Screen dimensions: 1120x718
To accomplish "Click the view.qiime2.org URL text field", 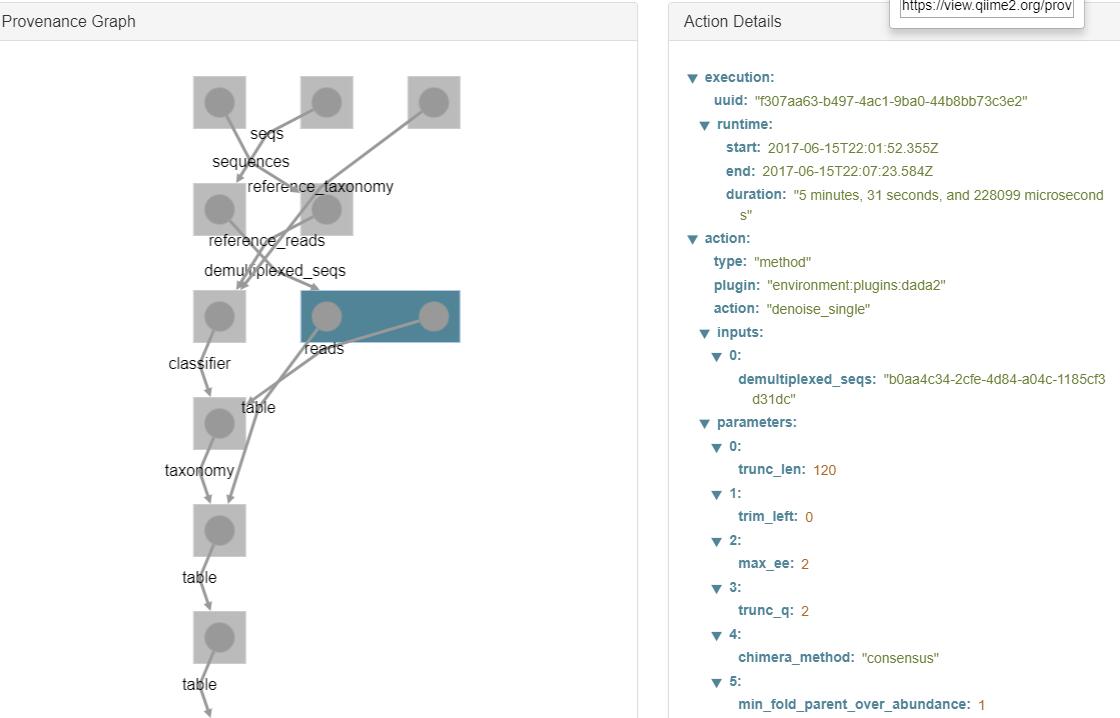I will coord(986,7).
